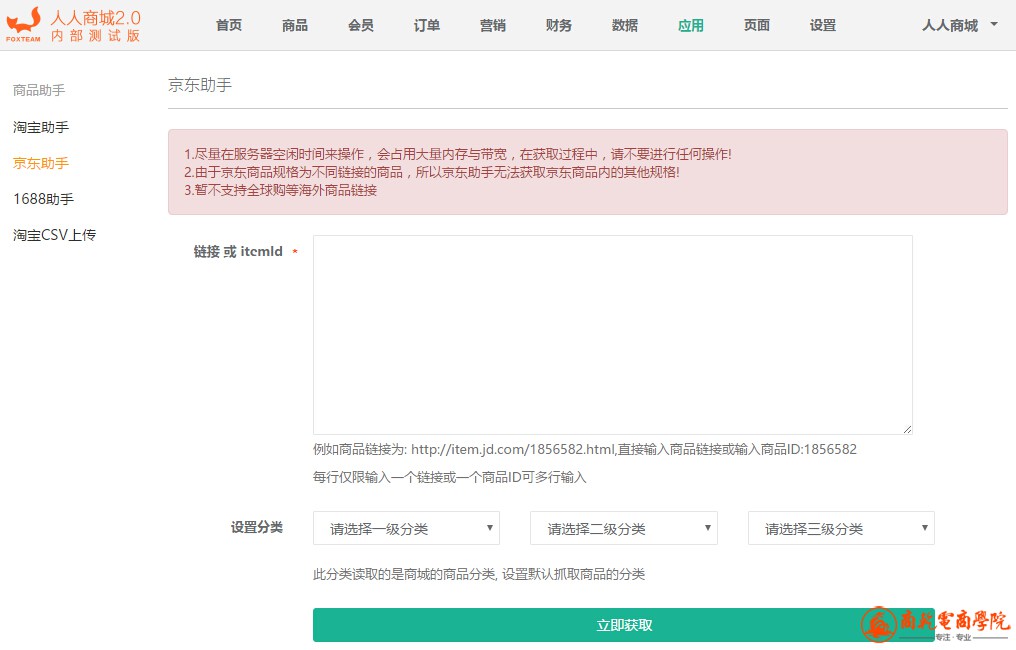Select 淘宝助手 in the sidebar
The height and width of the screenshot is (650, 1016).
coord(41,127)
